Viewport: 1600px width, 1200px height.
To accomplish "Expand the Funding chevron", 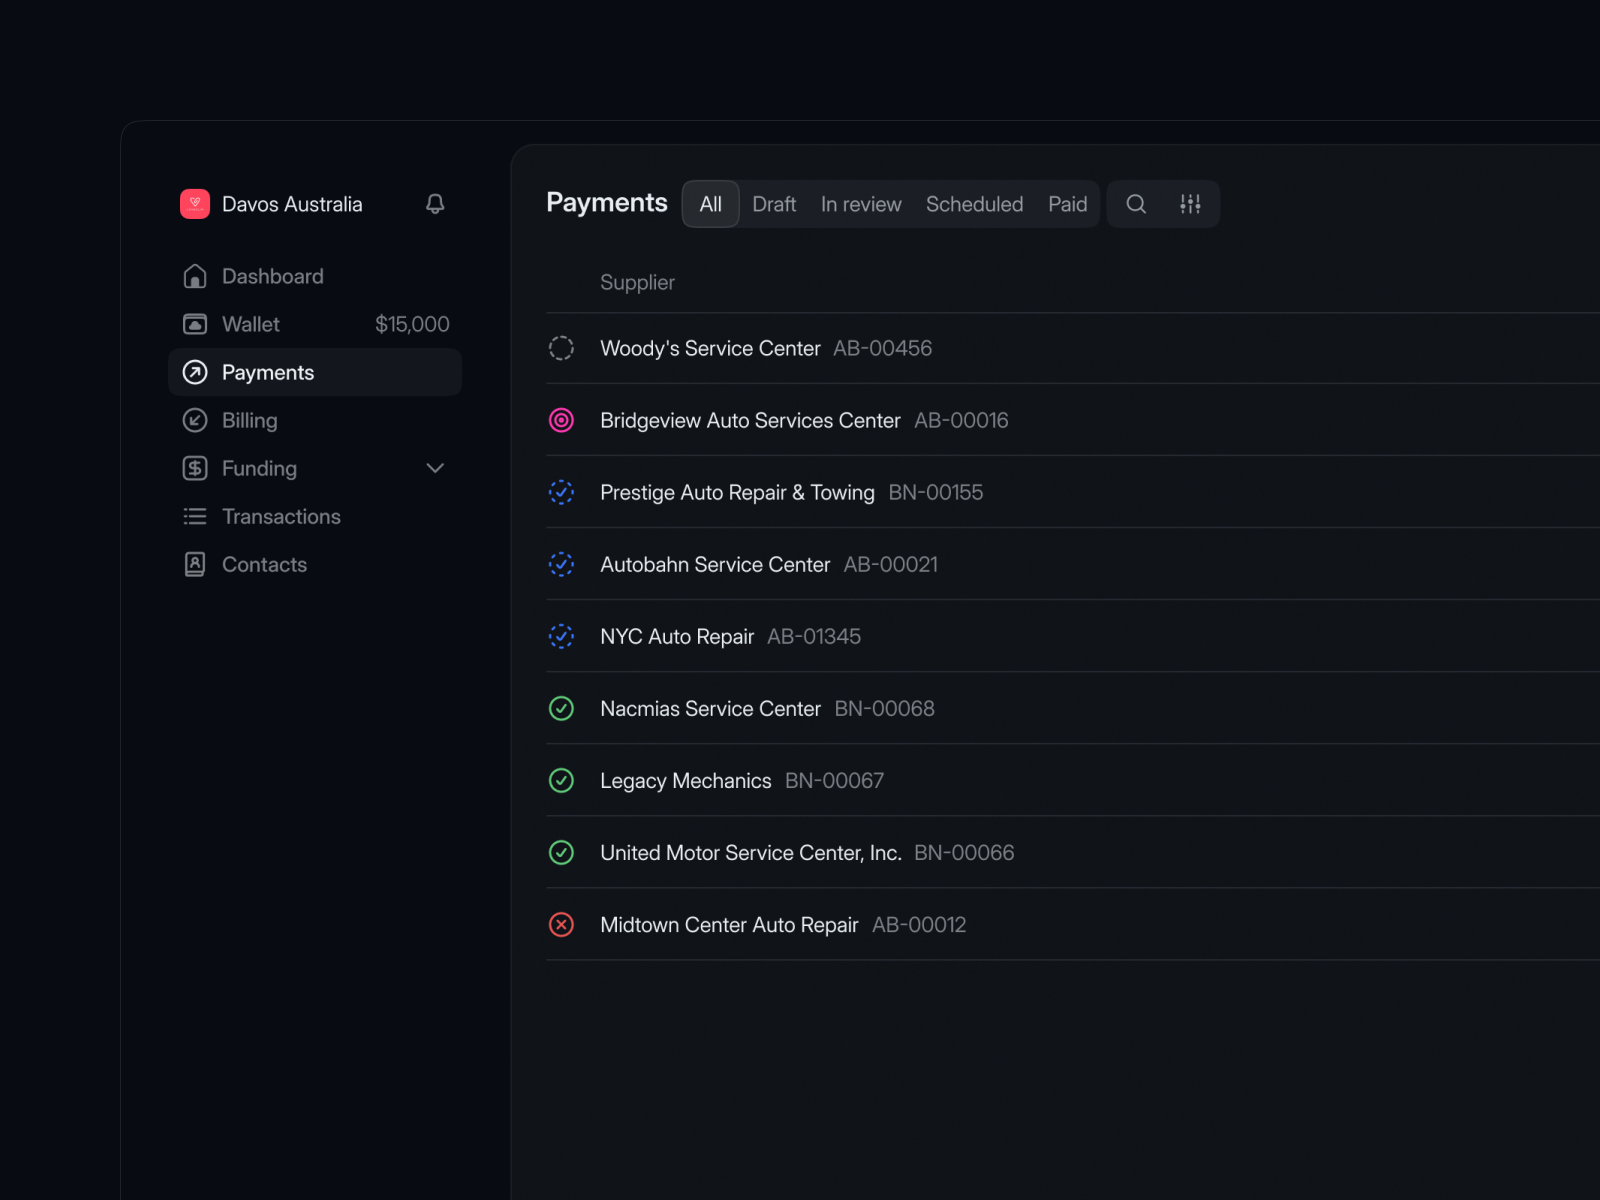I will 435,468.
